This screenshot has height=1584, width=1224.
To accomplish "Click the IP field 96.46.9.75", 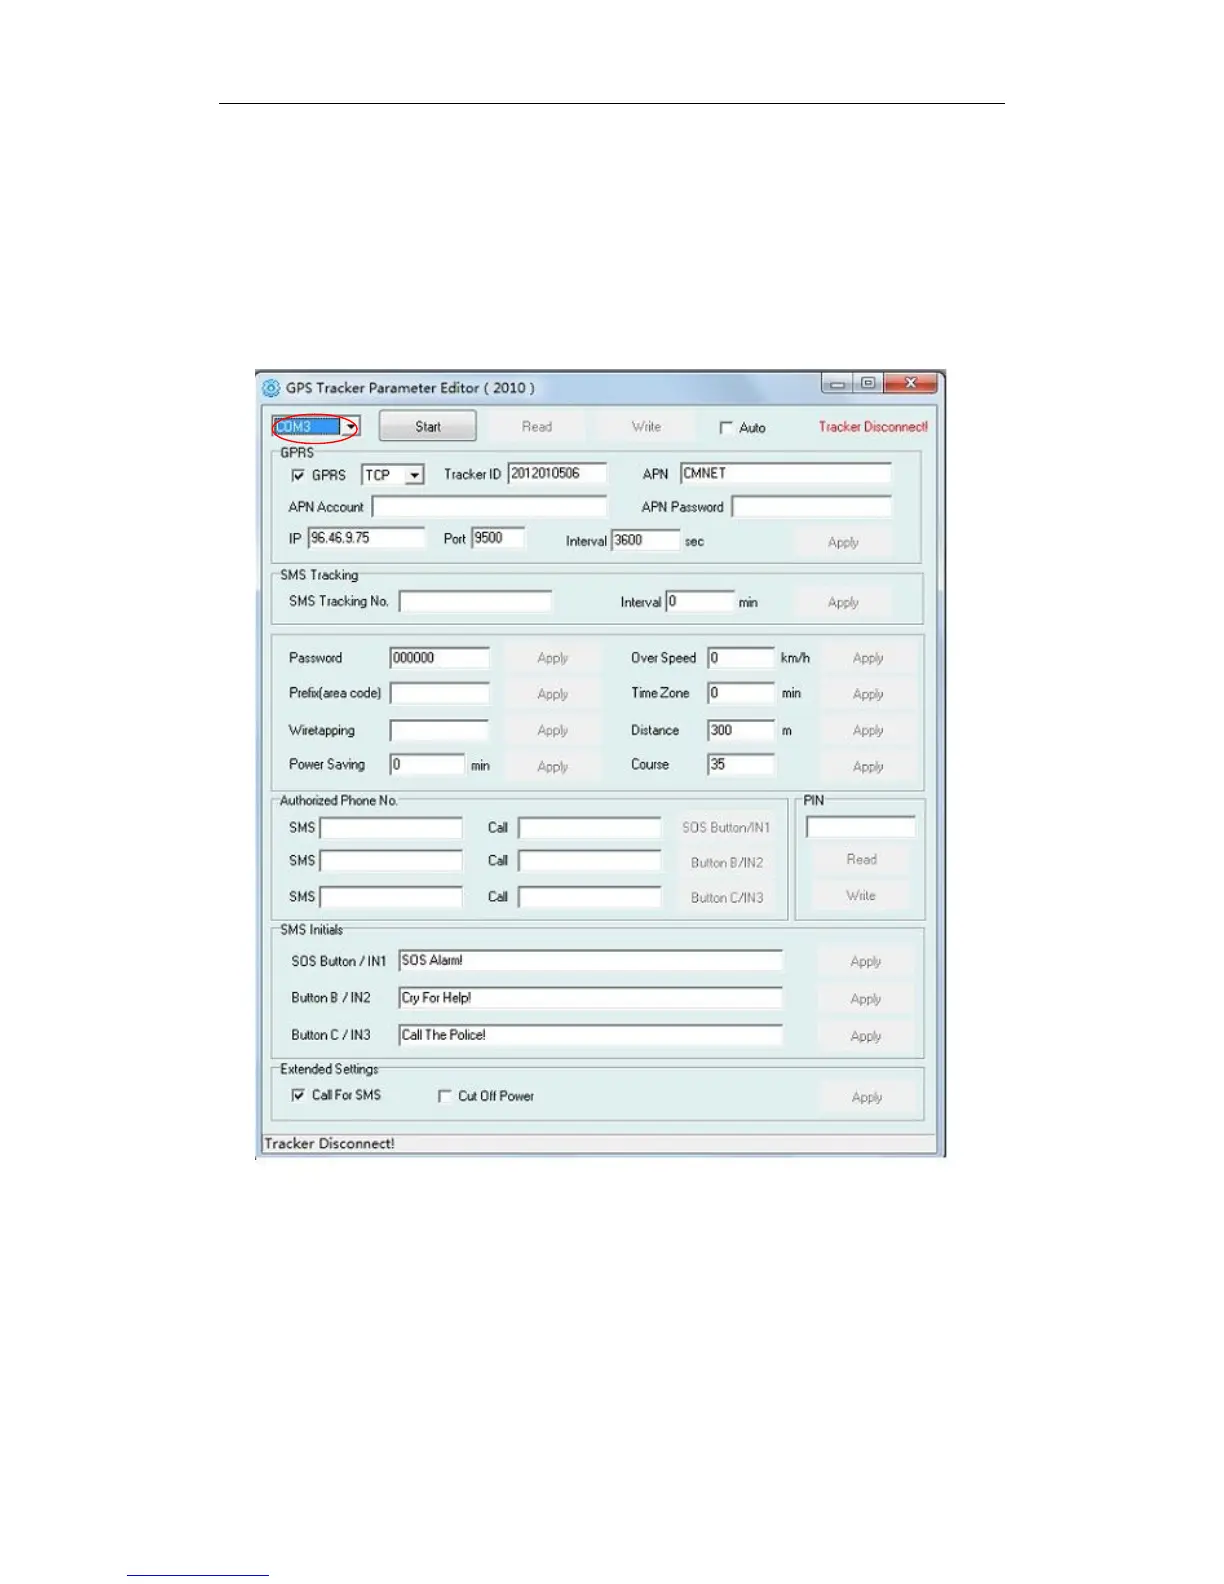I will pos(366,538).
